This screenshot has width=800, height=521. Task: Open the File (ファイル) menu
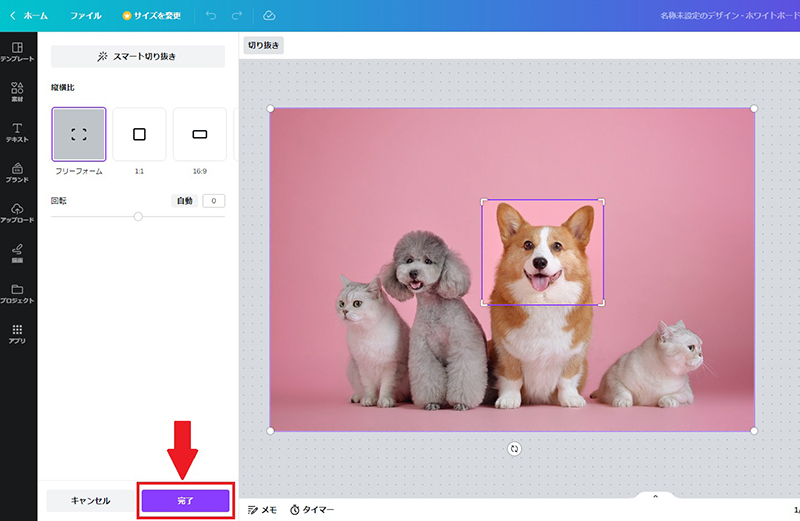(86, 16)
